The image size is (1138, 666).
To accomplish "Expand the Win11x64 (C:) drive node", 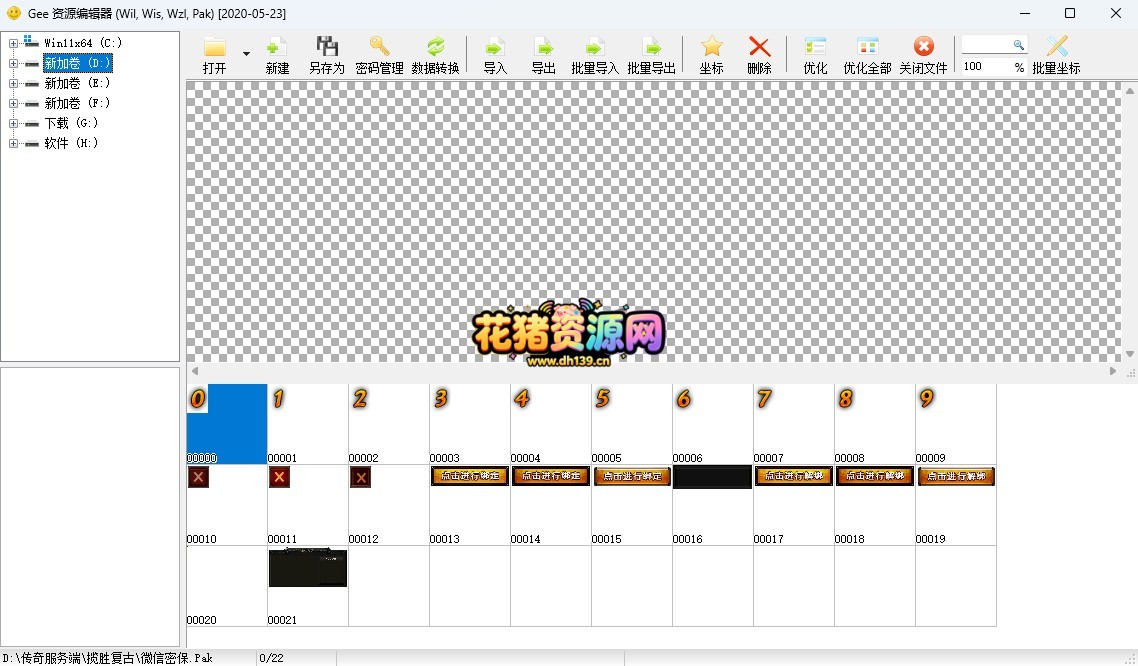I will pyautogui.click(x=13, y=44).
